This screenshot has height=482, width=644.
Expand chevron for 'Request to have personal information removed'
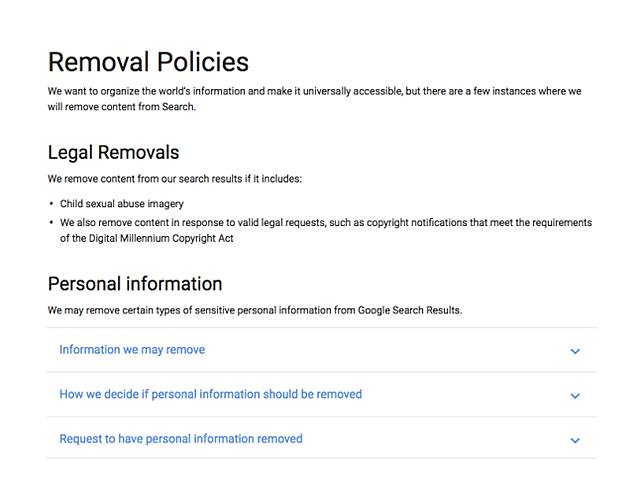(575, 440)
